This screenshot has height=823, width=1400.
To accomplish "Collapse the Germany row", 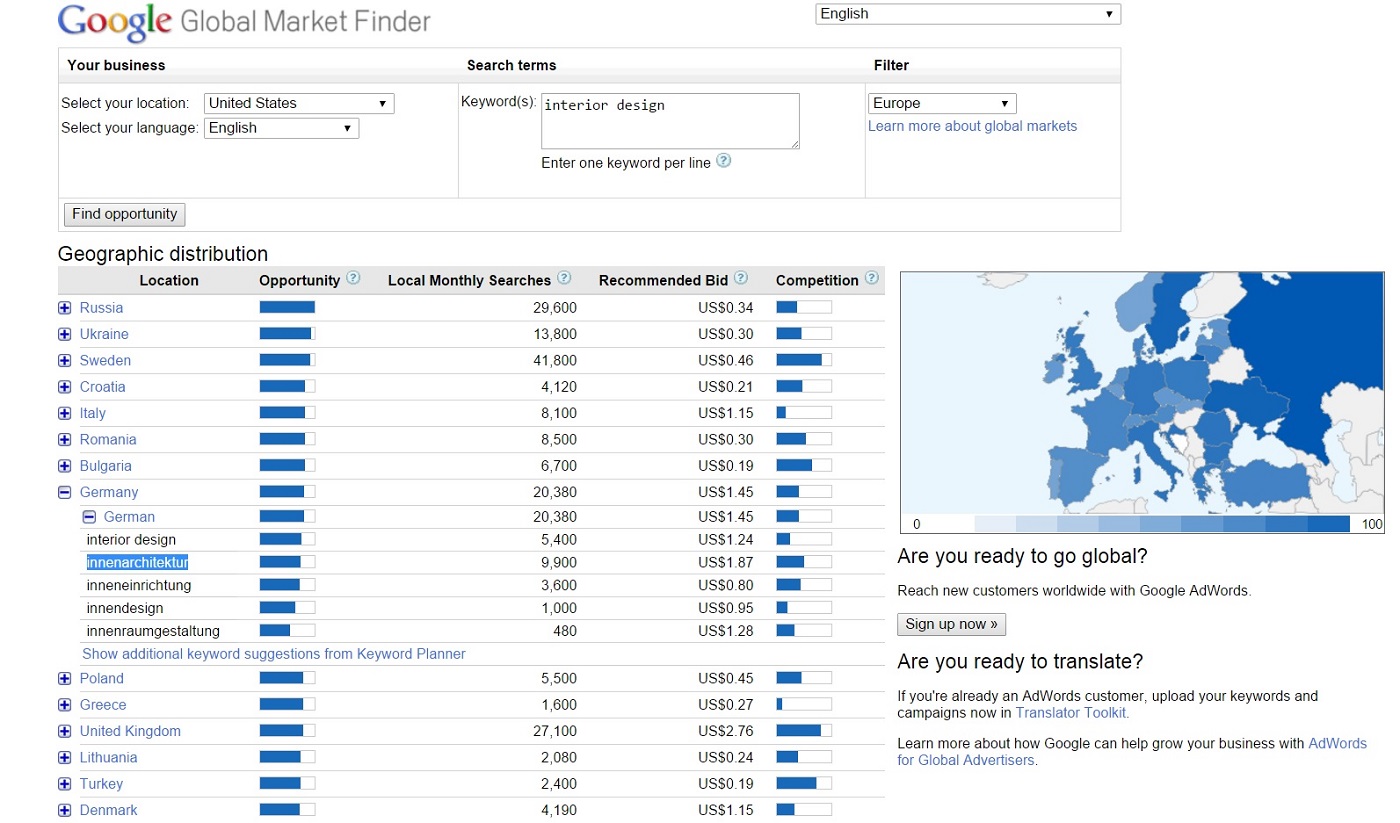I will [x=65, y=492].
